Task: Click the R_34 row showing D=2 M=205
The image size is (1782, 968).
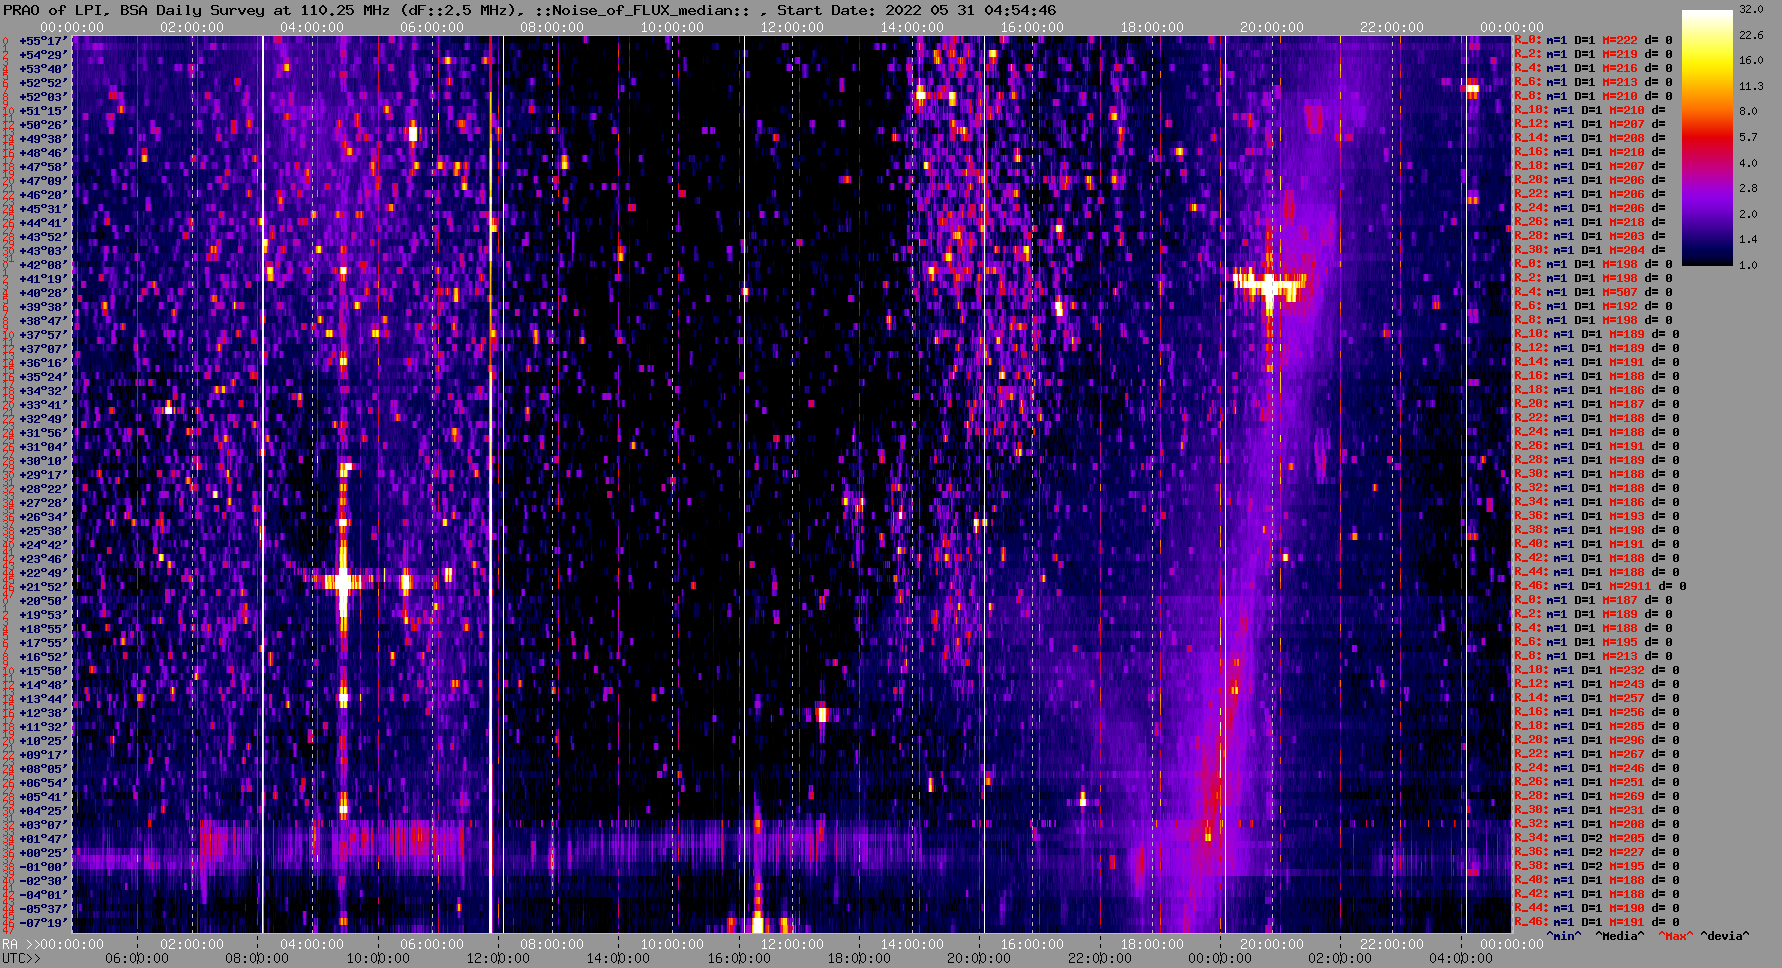Action: (1597, 838)
